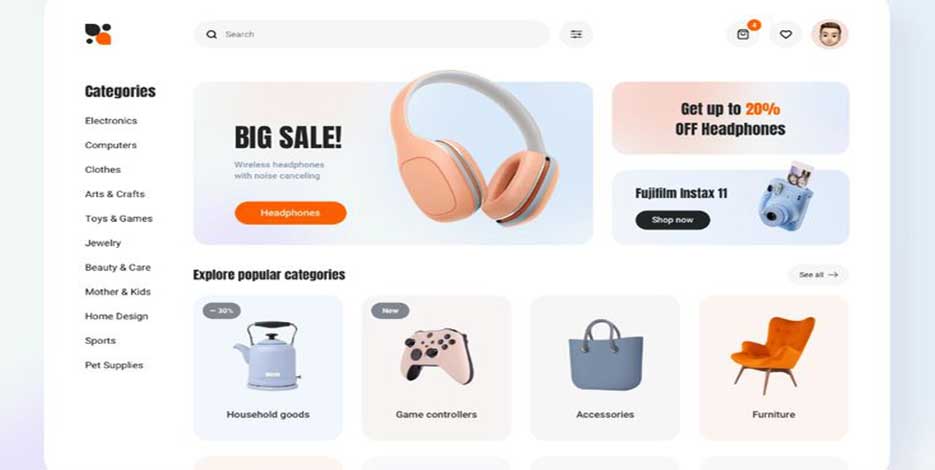Click the See all link
The height and width of the screenshot is (470, 935).
pos(818,275)
